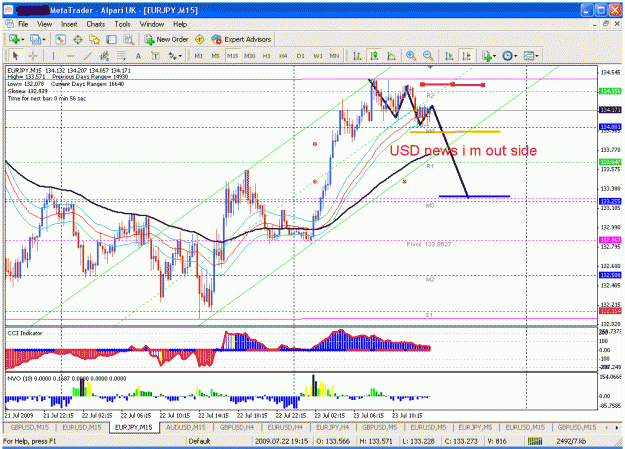This screenshot has height=449, width=625.
Task: Select the arrow cursor tool
Action: coord(16,56)
